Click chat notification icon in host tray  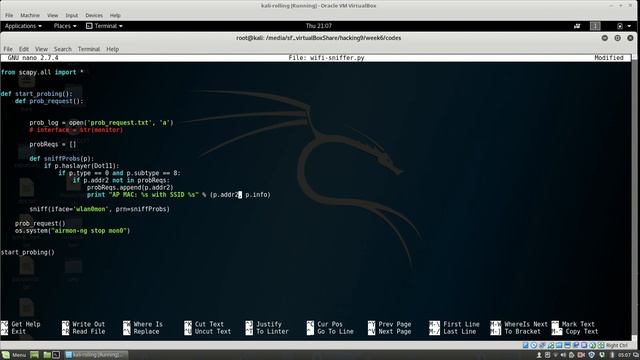coord(636,355)
